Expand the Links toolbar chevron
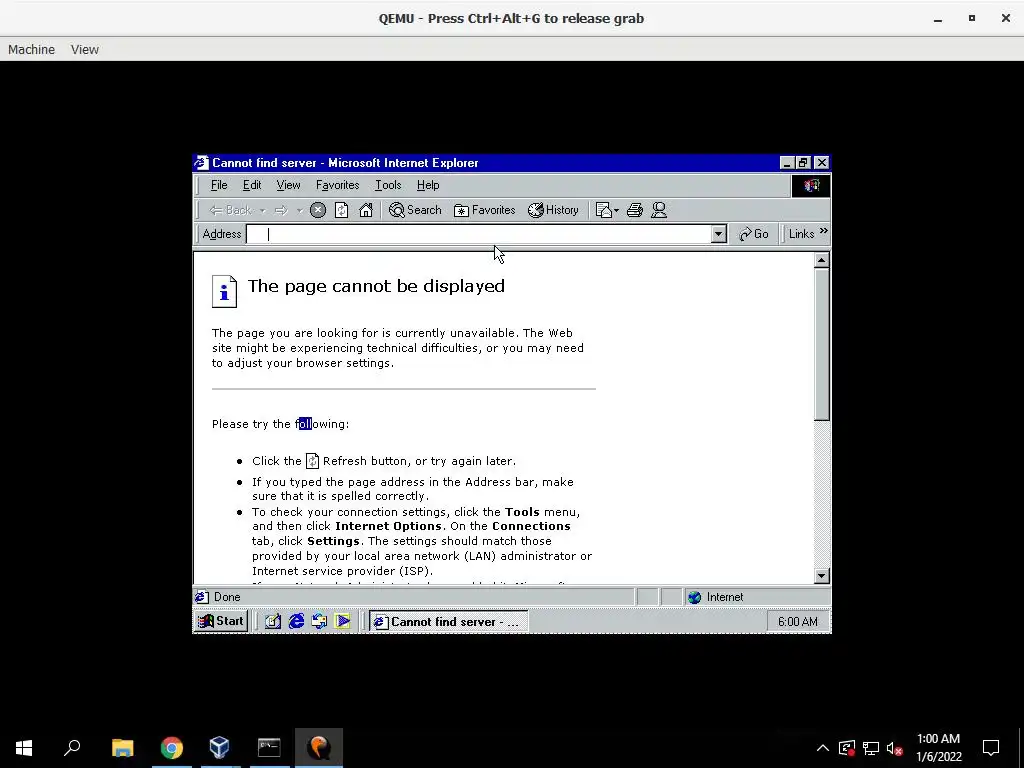This screenshot has width=1024, height=768. [824, 231]
